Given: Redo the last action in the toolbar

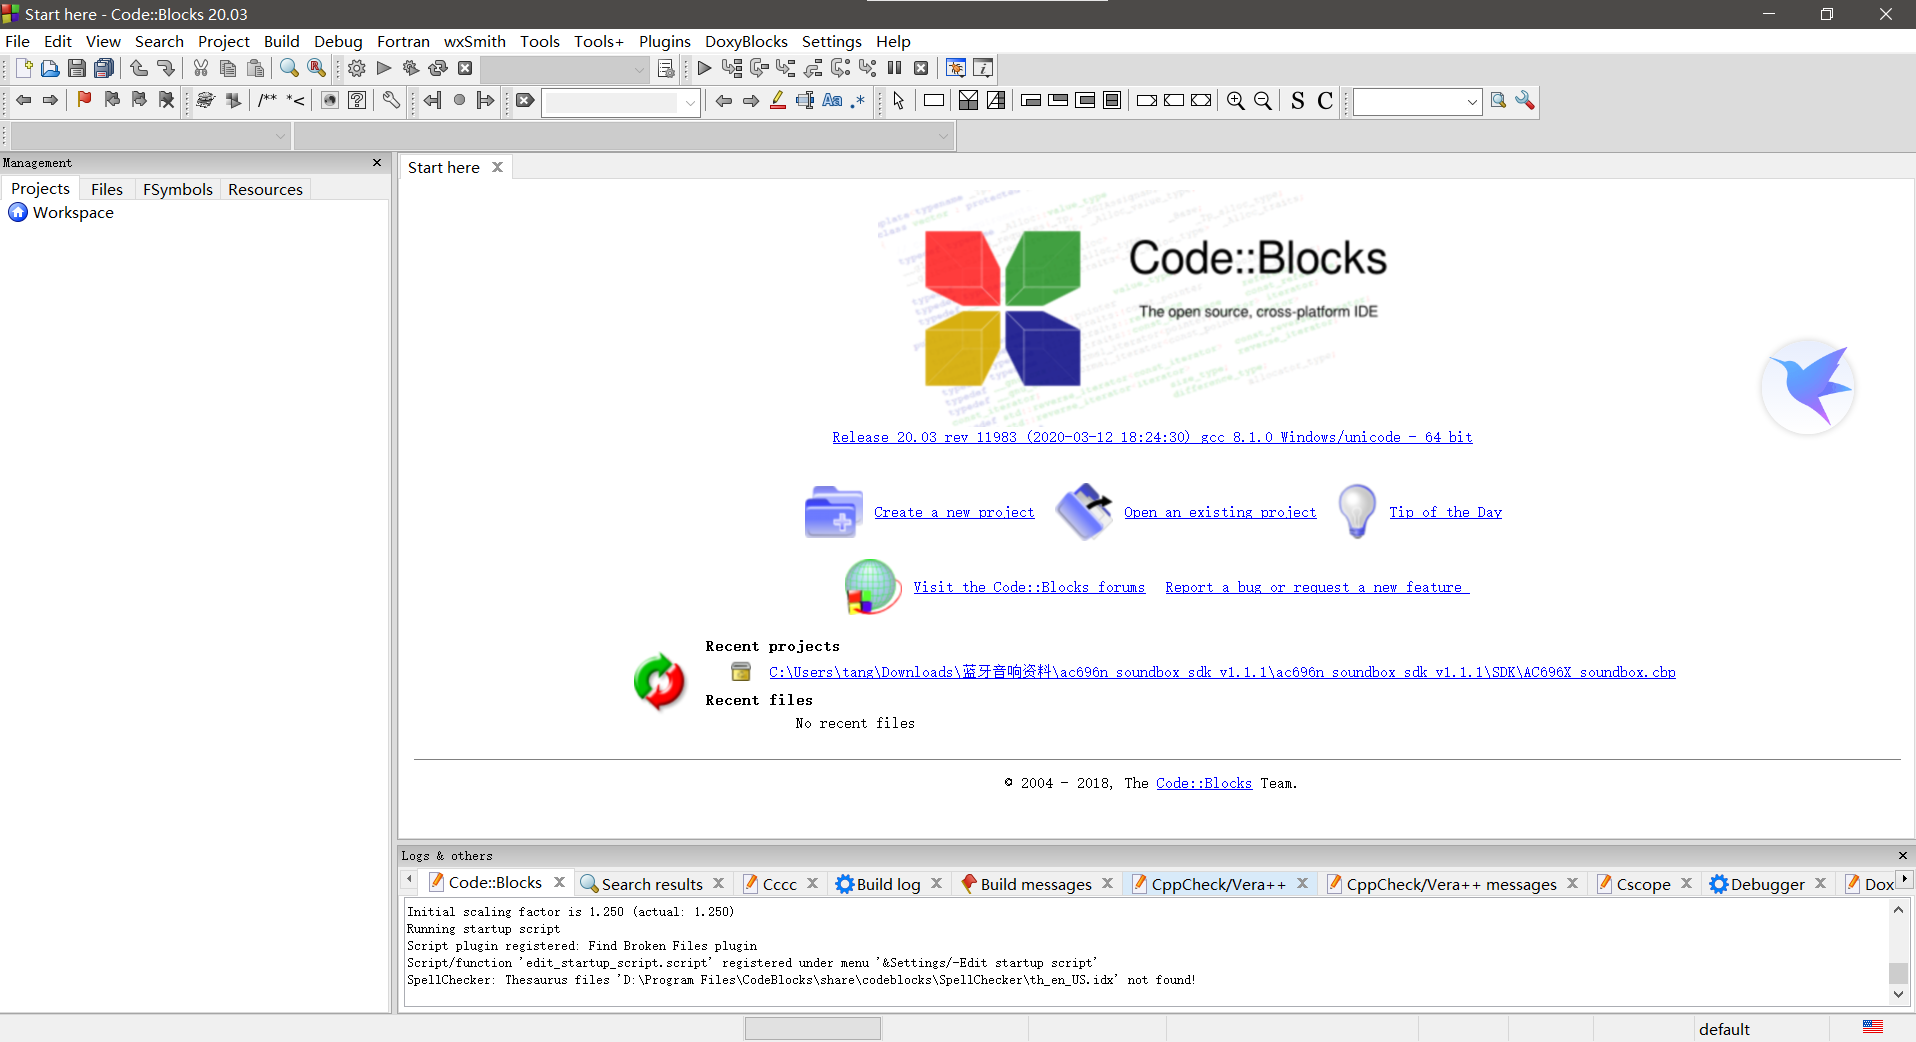Looking at the screenshot, I should pyautogui.click(x=166, y=68).
